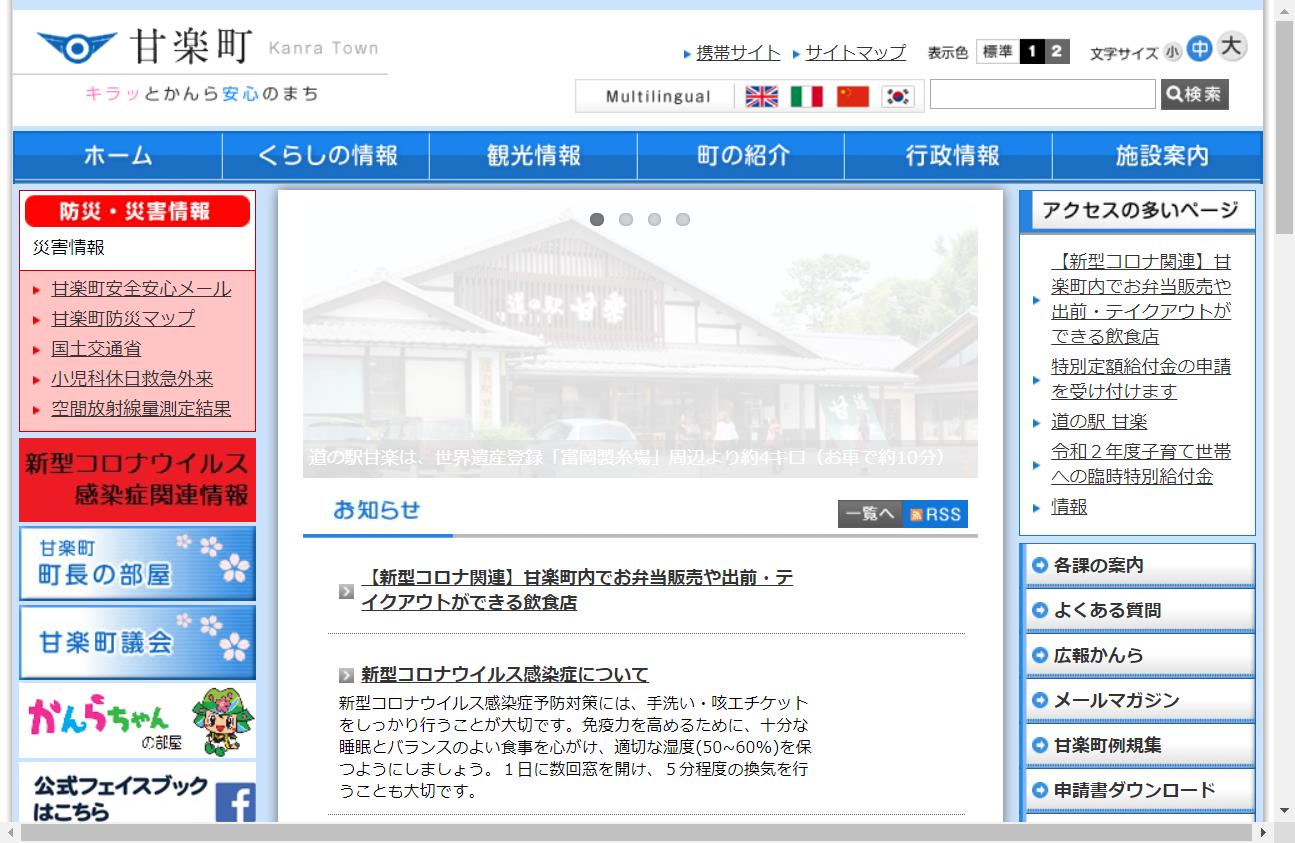Click the 検索 search button
The height and width of the screenshot is (843, 1295).
pyautogui.click(x=1194, y=94)
